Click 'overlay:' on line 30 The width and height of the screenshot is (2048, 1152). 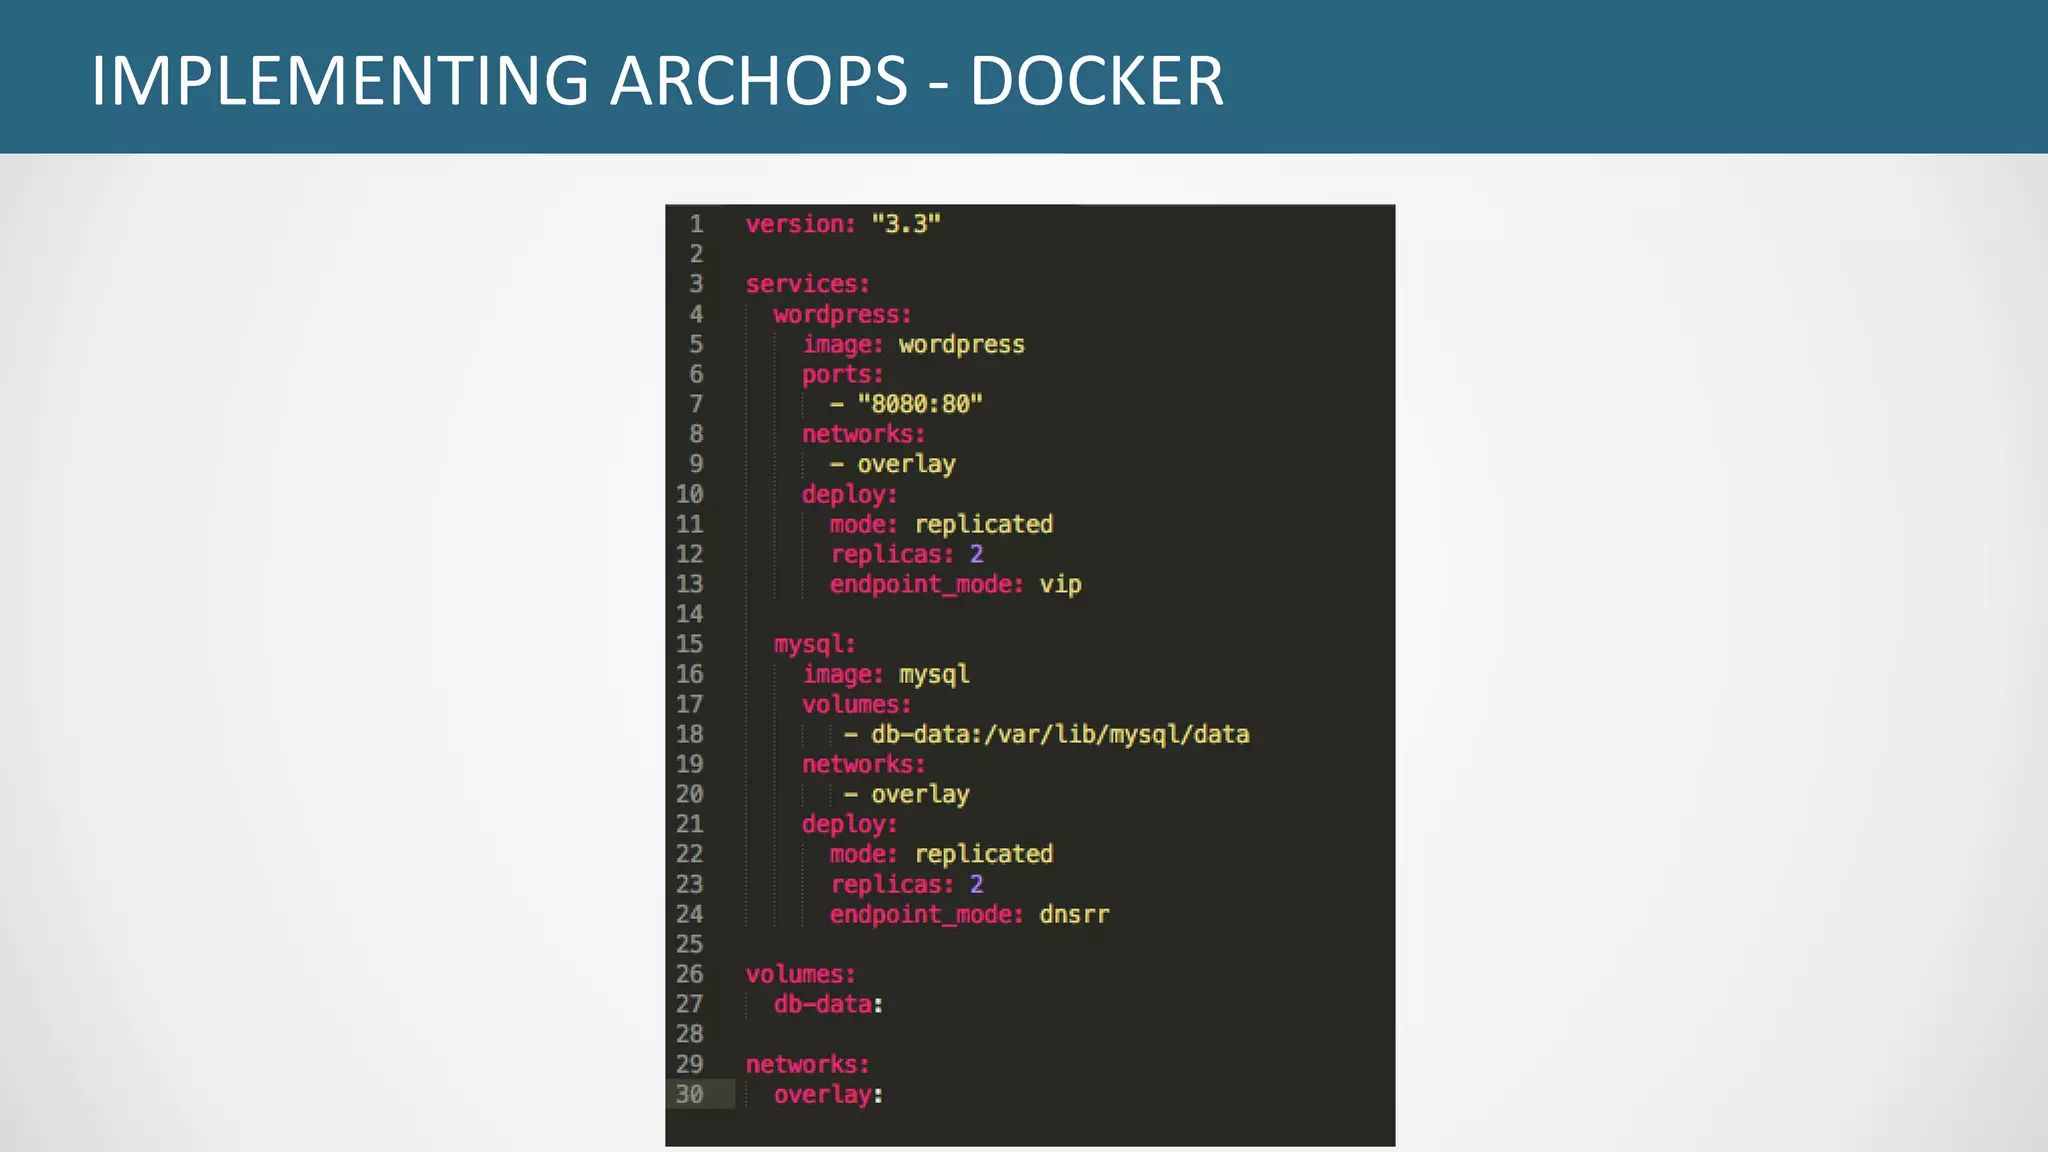(x=828, y=1095)
